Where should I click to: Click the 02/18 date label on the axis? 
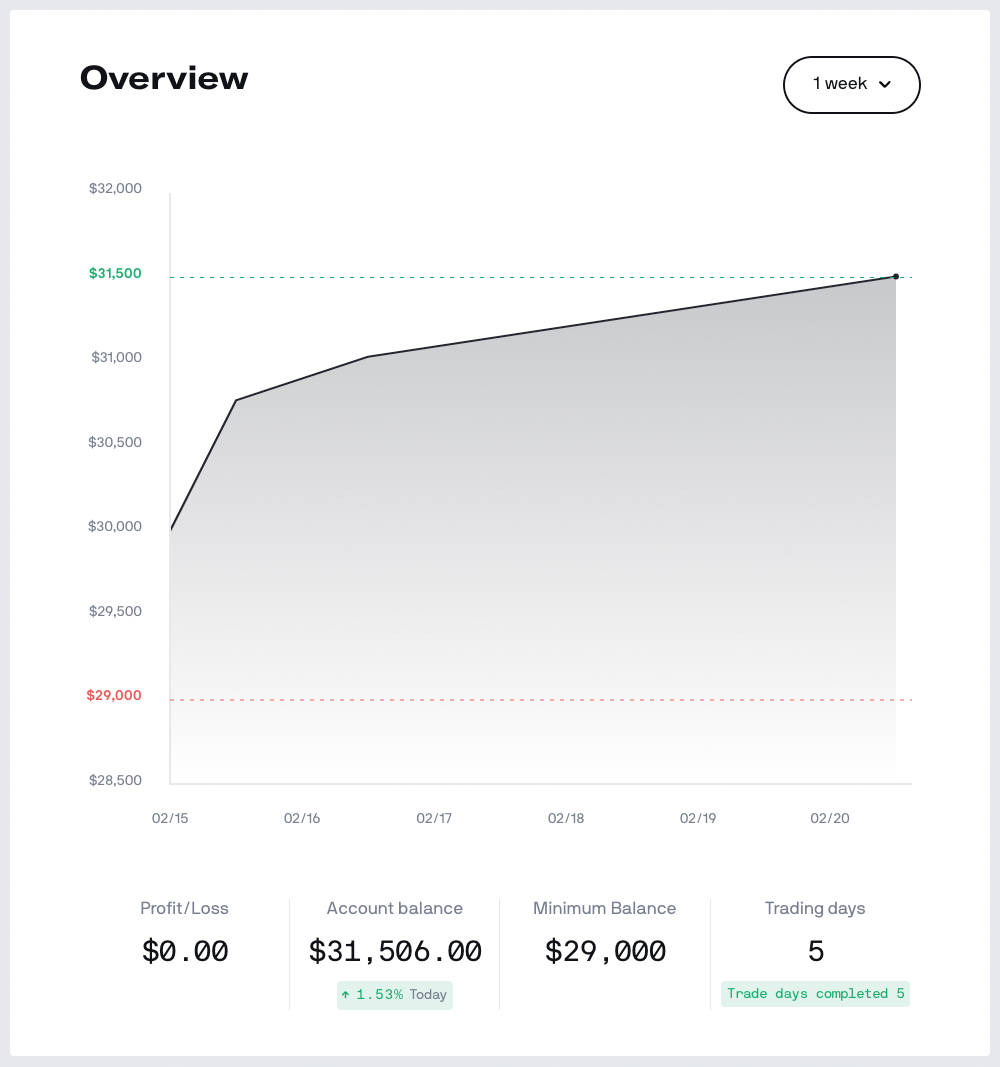566,818
